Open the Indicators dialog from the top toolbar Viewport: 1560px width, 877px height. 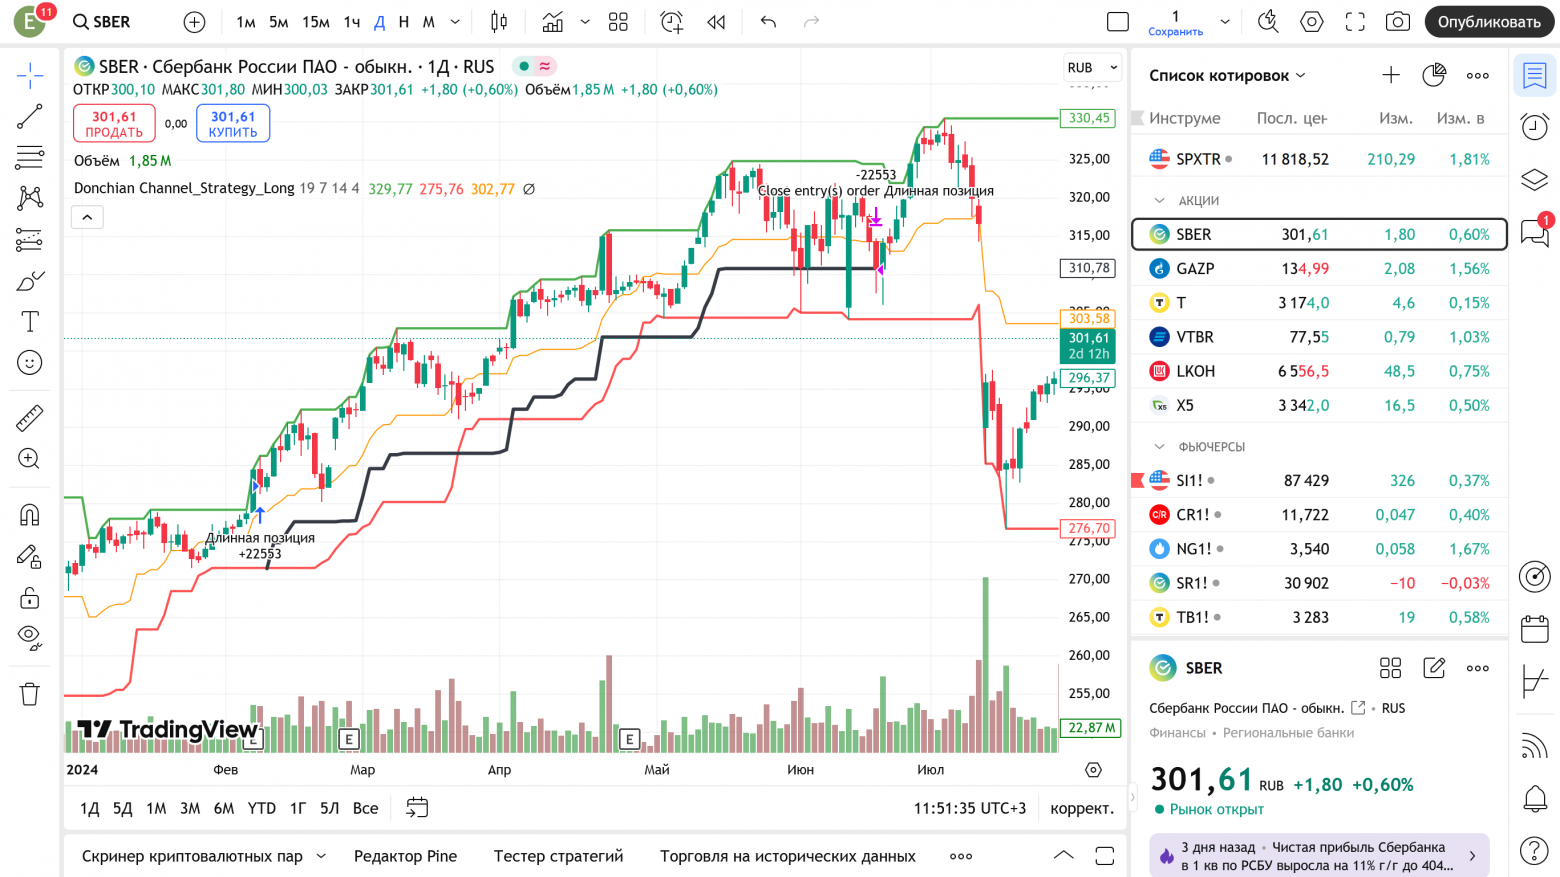[553, 20]
